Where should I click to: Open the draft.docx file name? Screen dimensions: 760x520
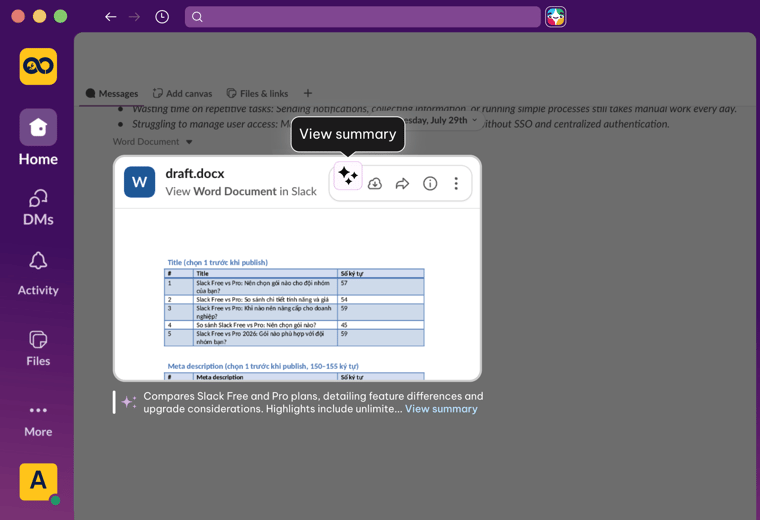195,173
